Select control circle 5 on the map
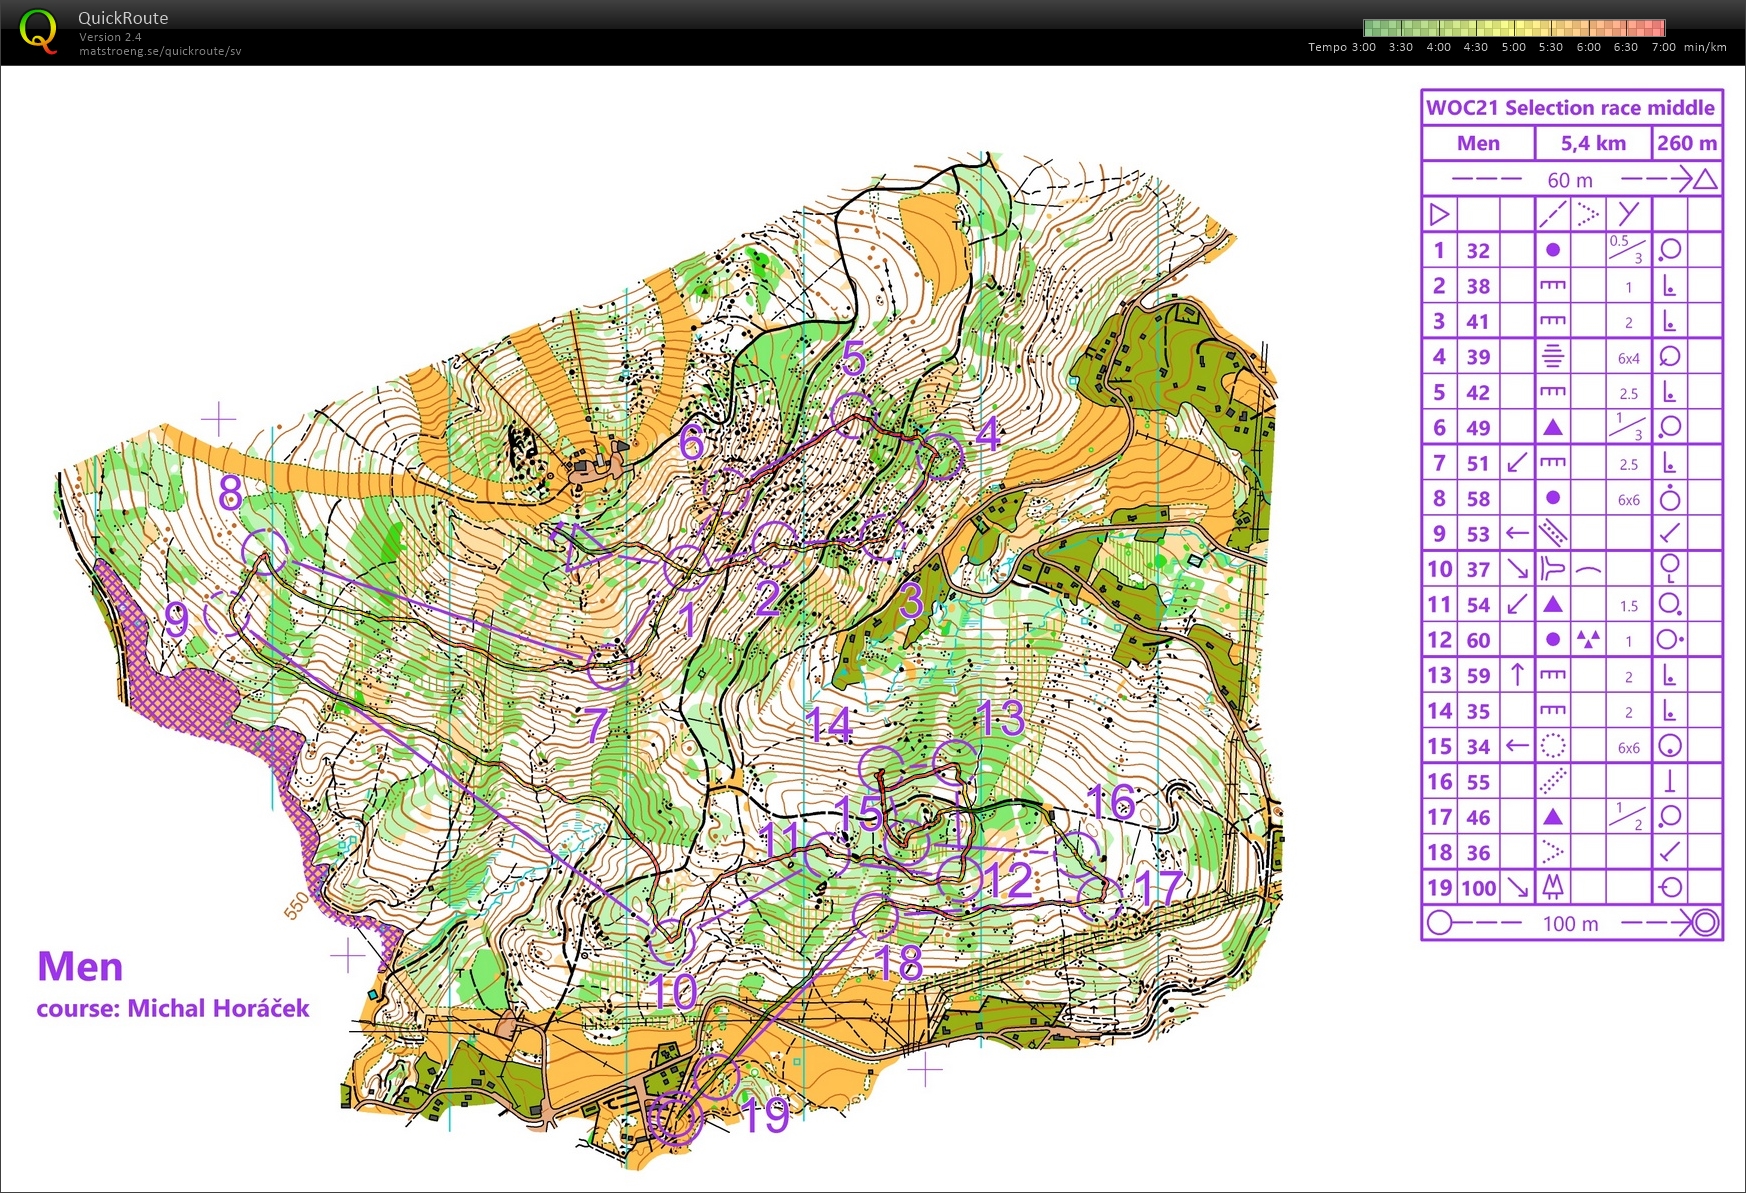The image size is (1746, 1193). [x=855, y=415]
